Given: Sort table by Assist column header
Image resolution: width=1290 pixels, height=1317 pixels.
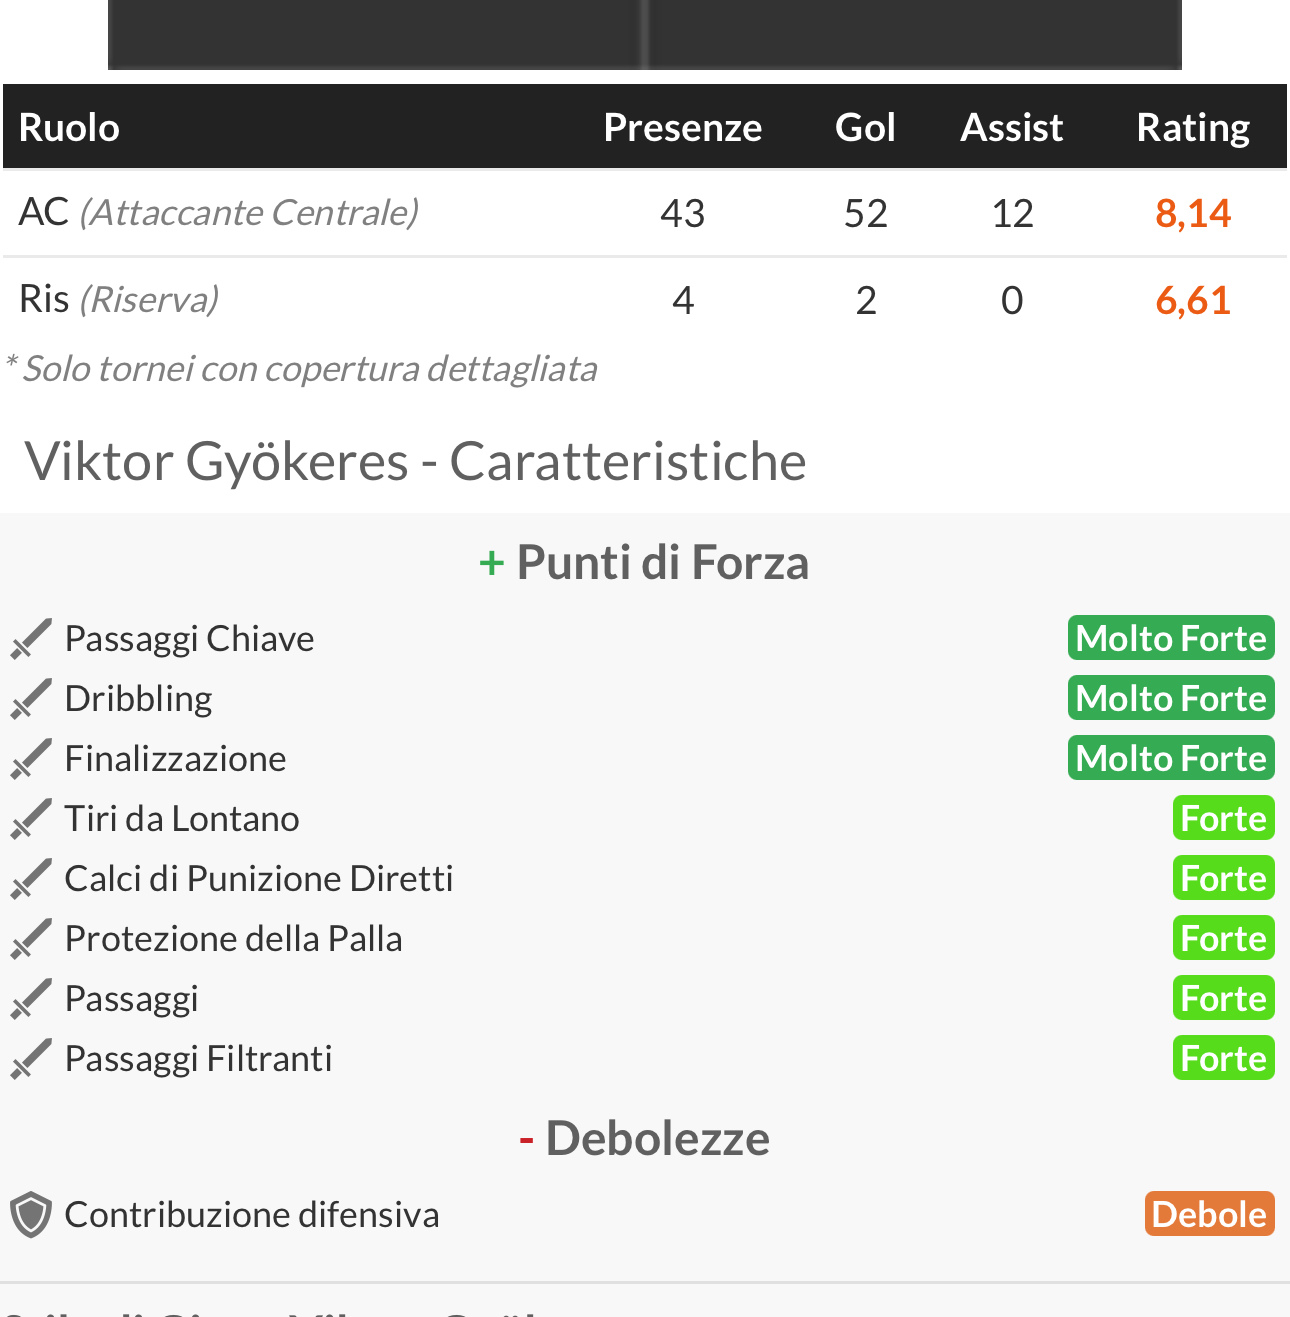Looking at the screenshot, I should point(1012,128).
